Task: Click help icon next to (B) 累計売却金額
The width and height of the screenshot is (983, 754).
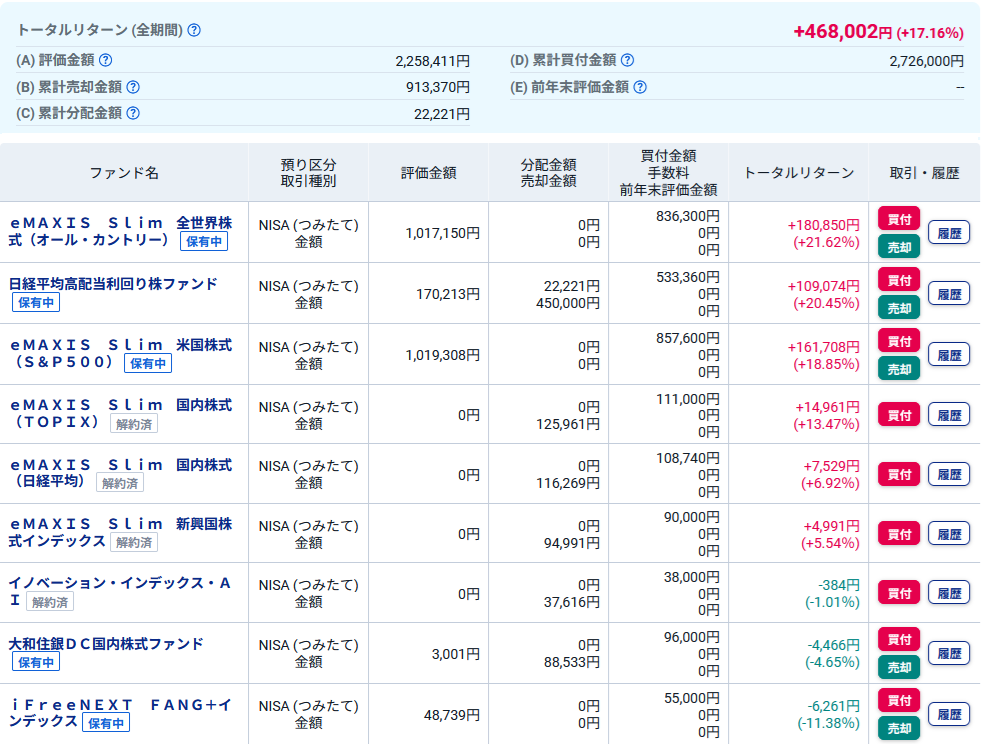Action: tap(133, 87)
